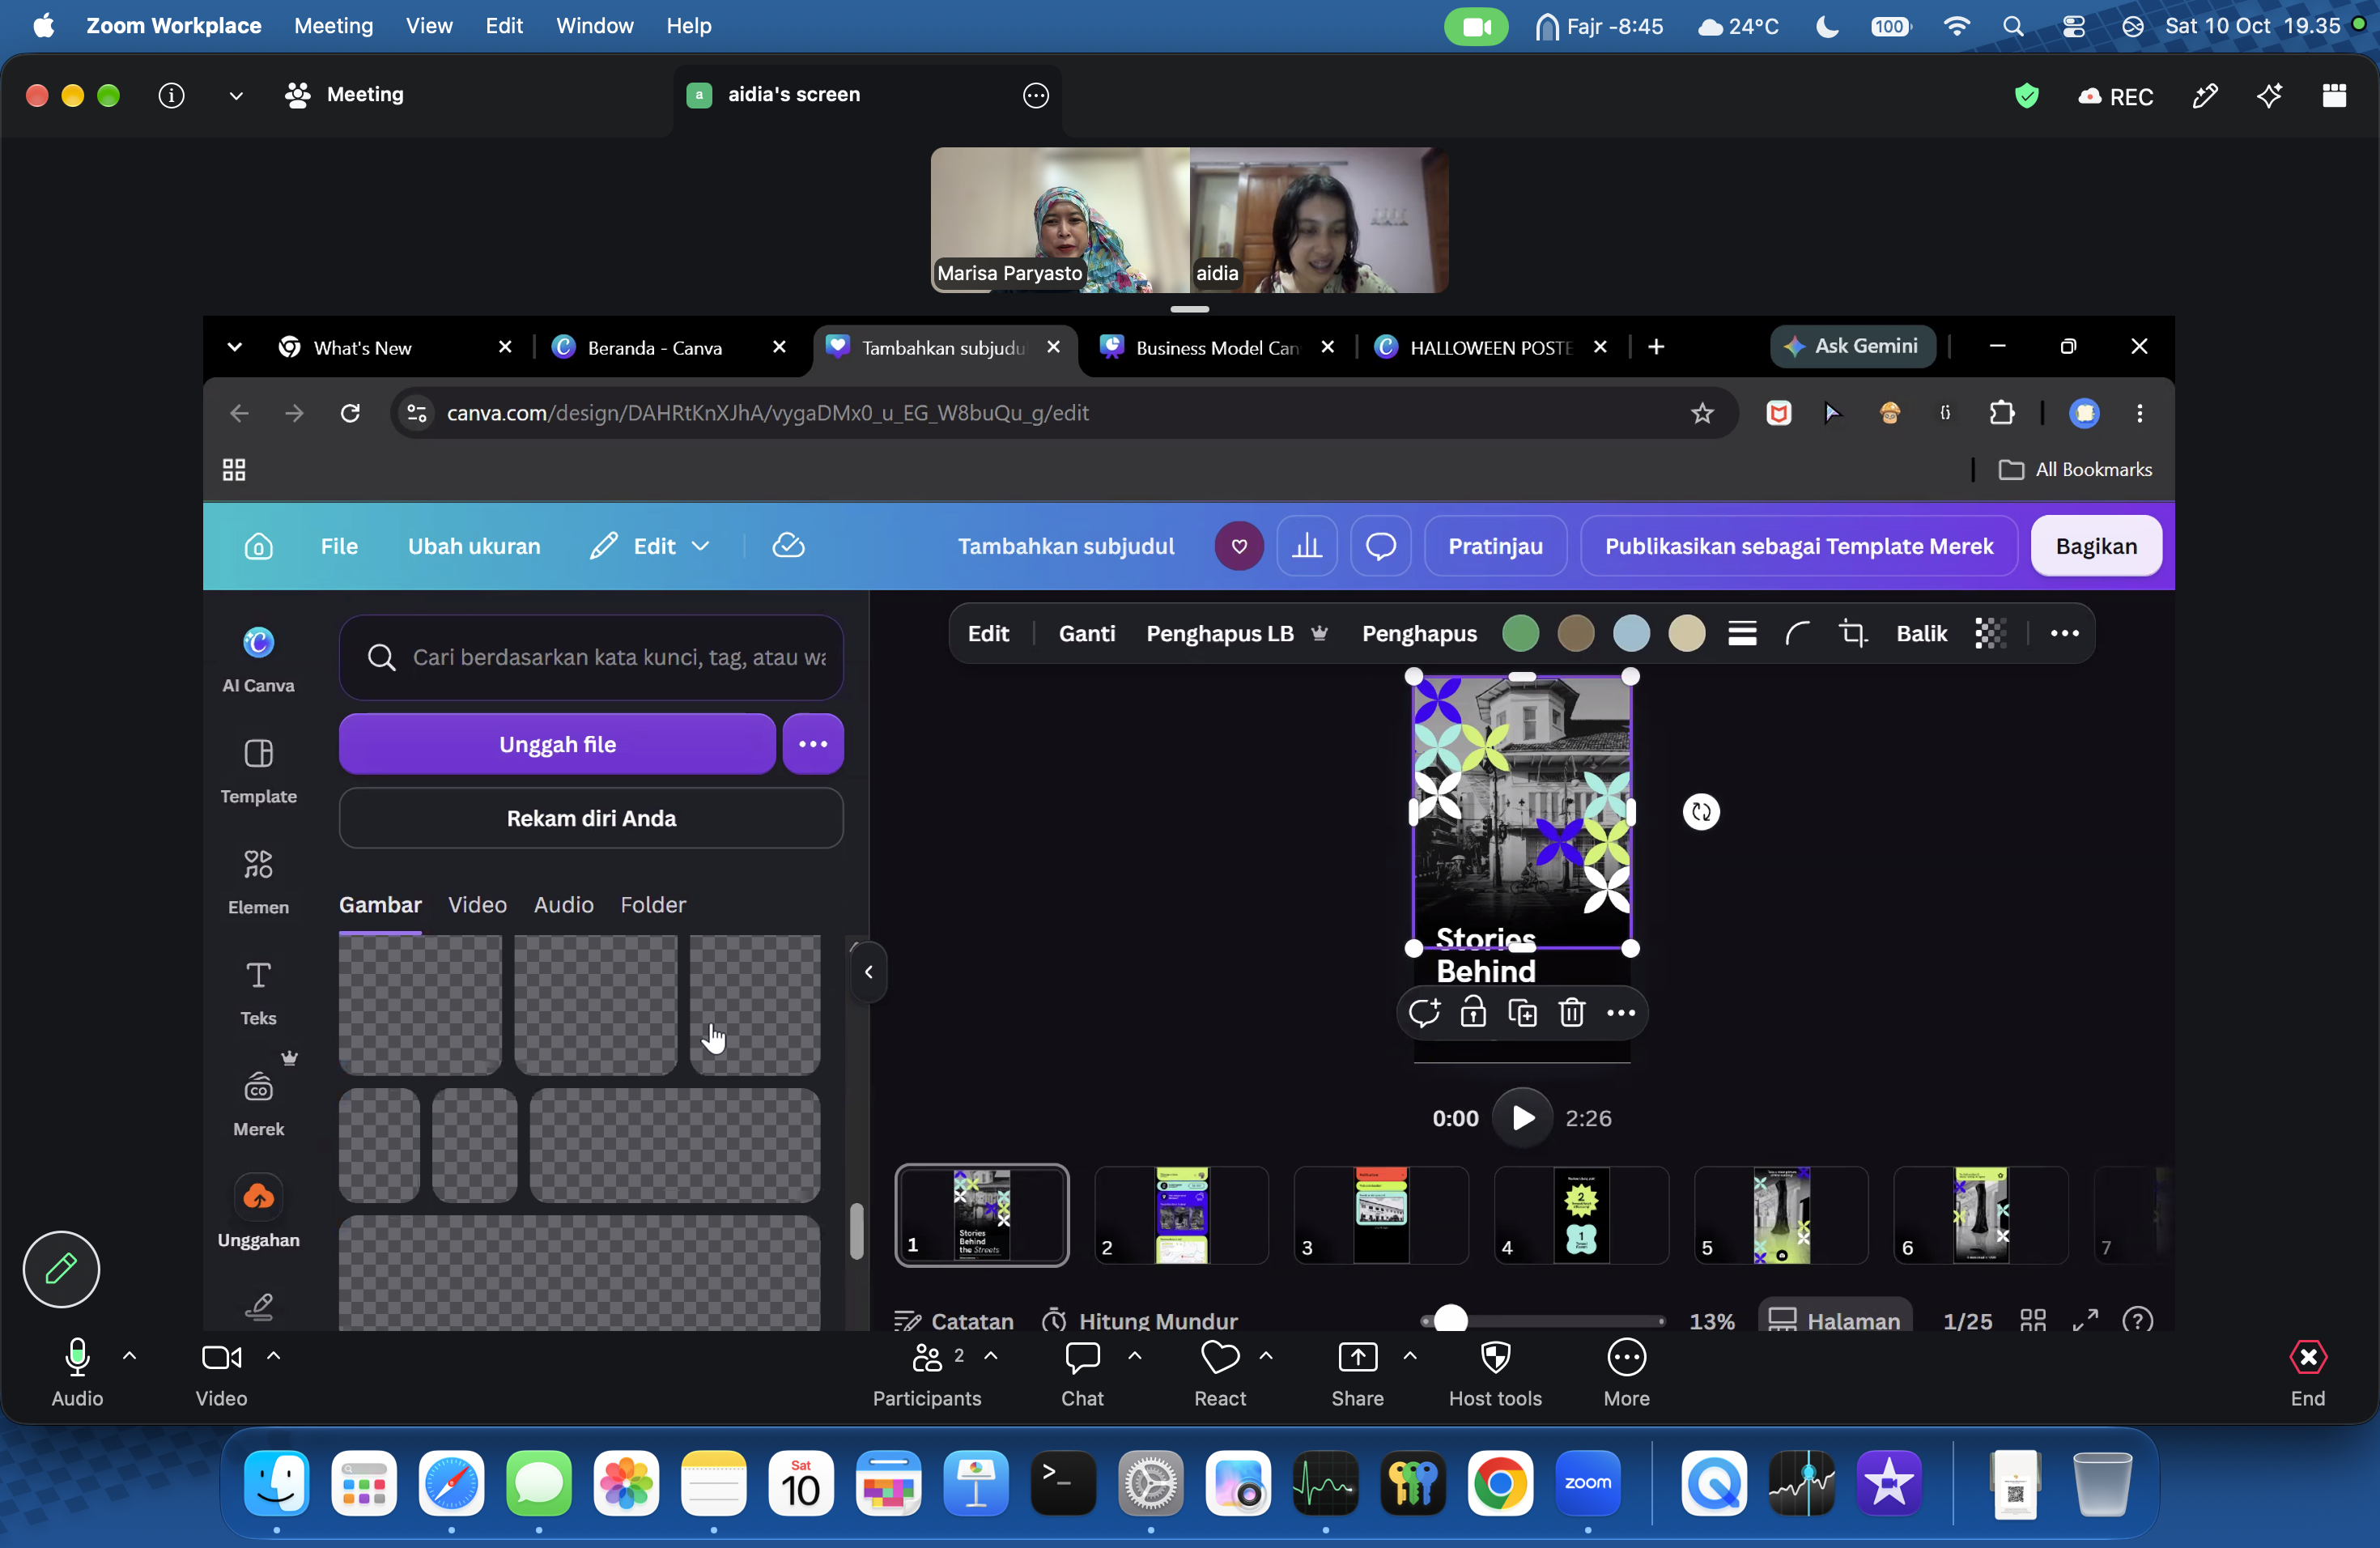Delete the selected element with trash icon
Viewport: 2380px width, 1548px height.
pyautogui.click(x=1571, y=1013)
